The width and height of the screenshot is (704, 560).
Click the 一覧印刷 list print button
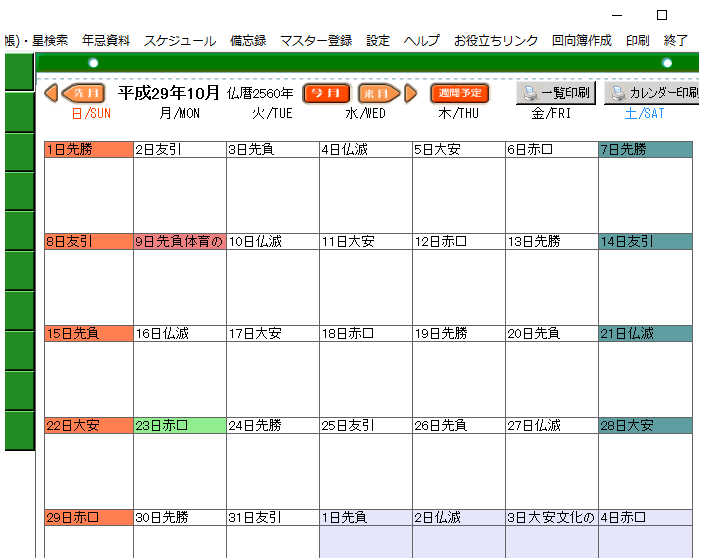(556, 93)
